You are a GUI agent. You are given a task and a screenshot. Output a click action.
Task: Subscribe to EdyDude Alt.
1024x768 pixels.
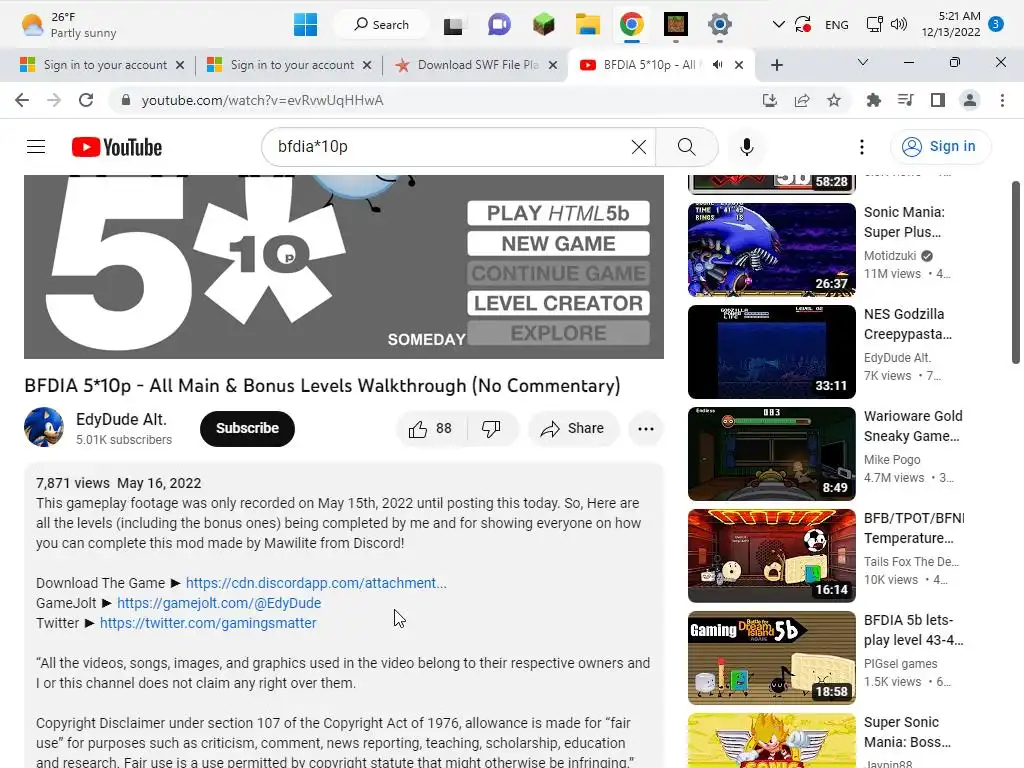coord(248,428)
